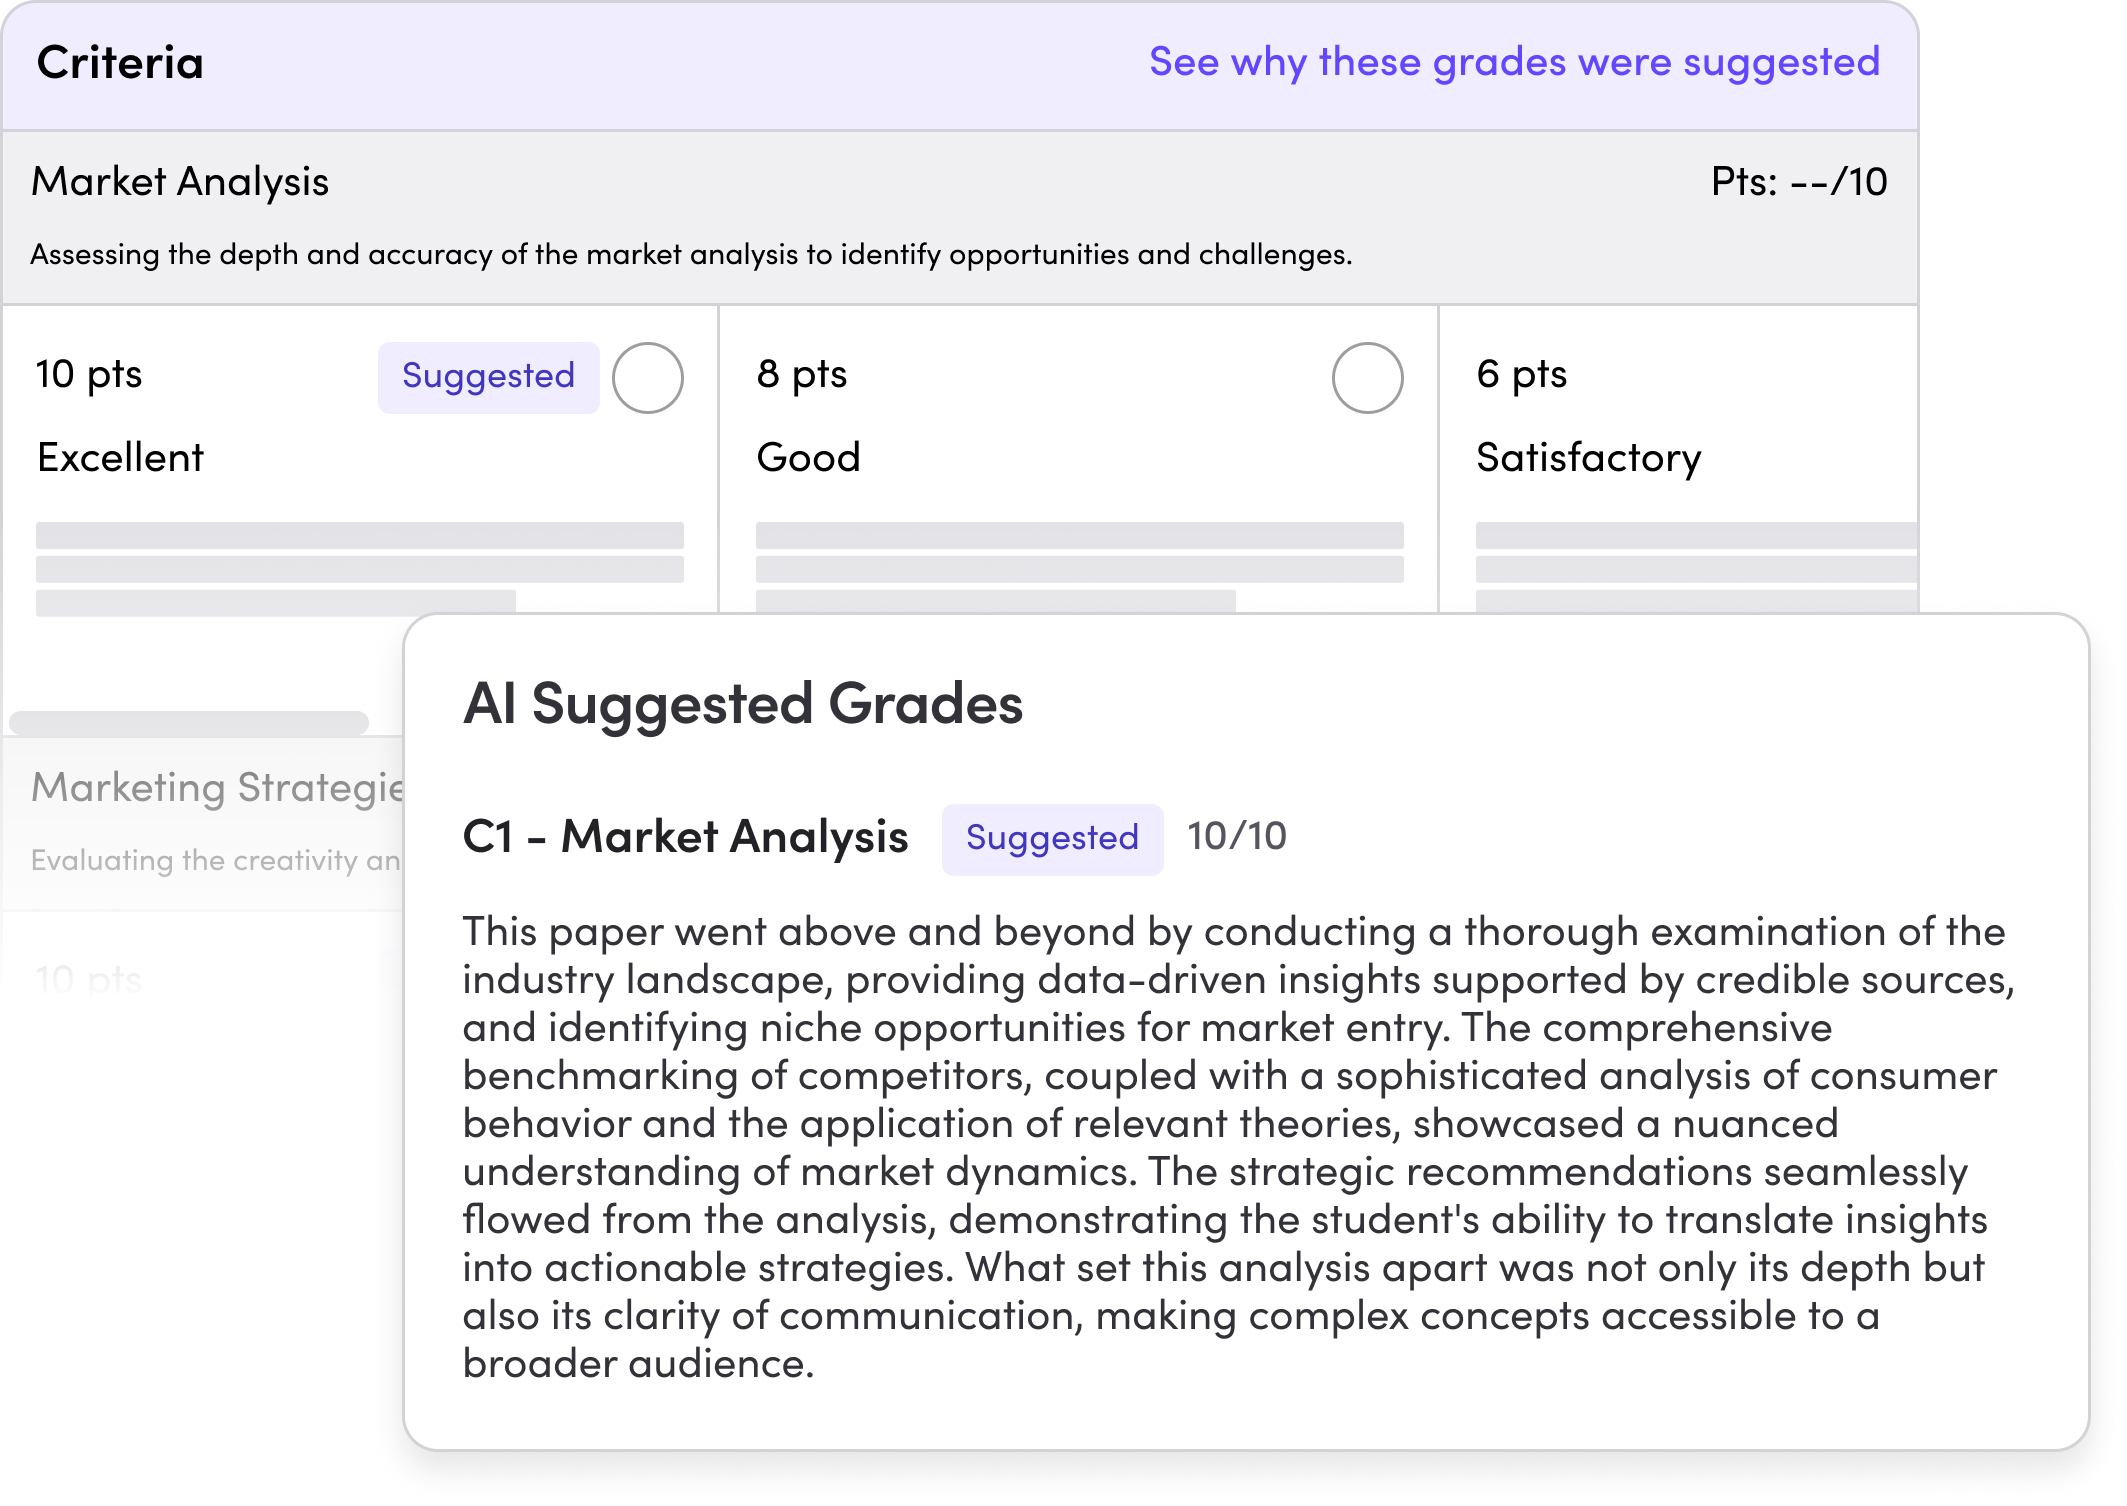Click the AI Suggested Grades heading
The image size is (2127, 1506).
[743, 703]
